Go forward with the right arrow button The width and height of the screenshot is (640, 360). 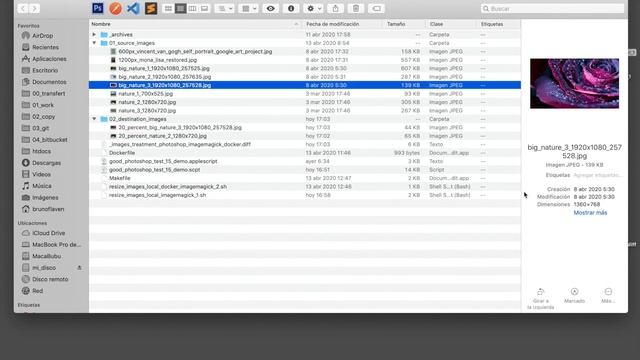click(35, 8)
